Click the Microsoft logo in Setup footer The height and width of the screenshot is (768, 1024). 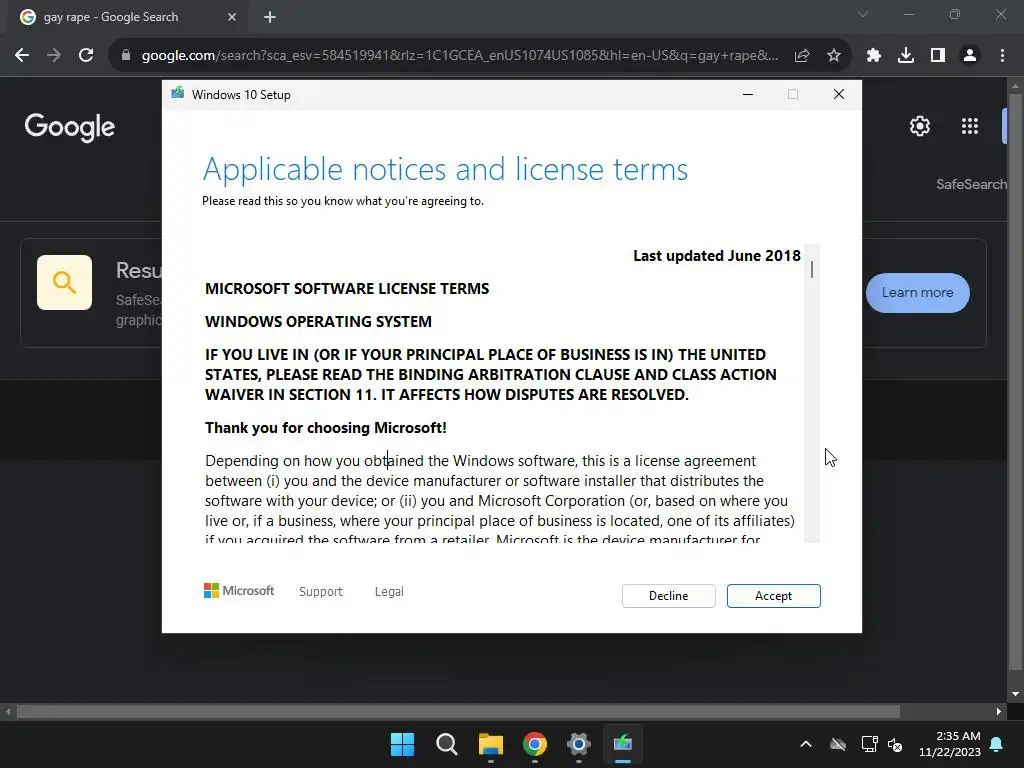pos(239,590)
